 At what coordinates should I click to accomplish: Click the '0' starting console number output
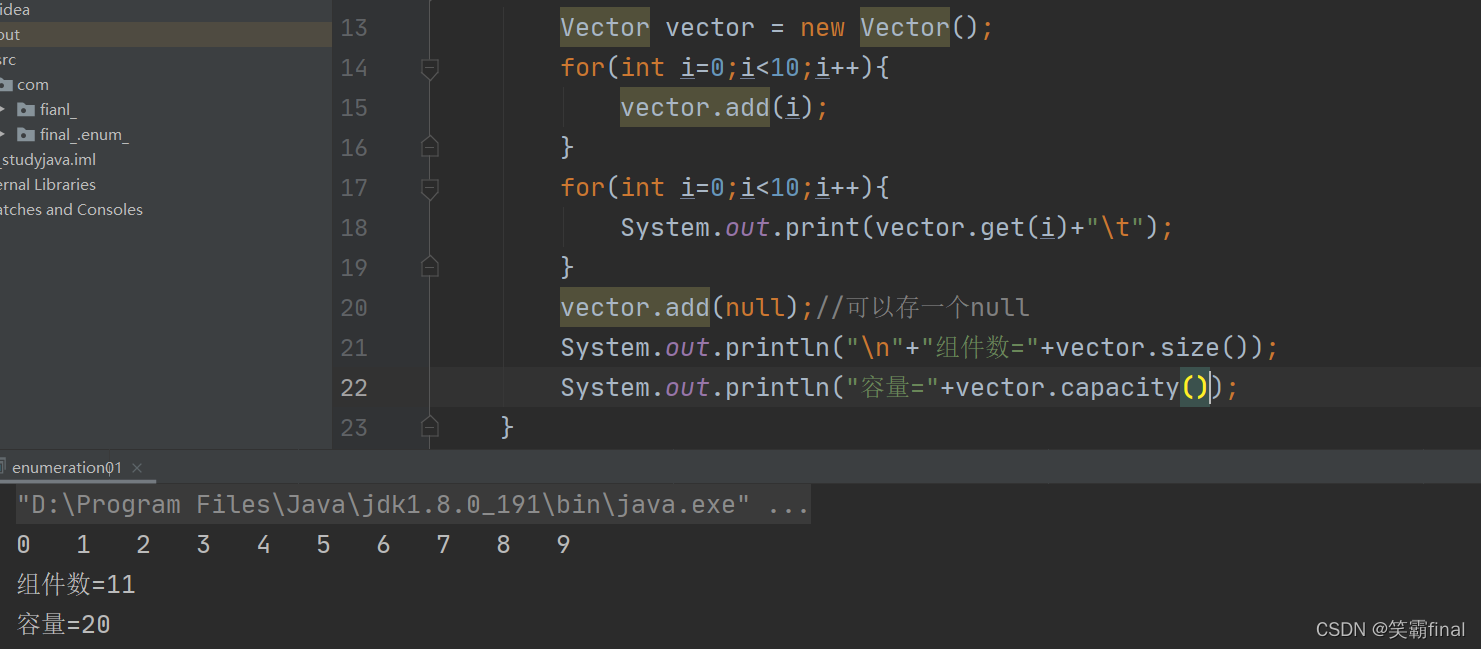click(x=23, y=545)
